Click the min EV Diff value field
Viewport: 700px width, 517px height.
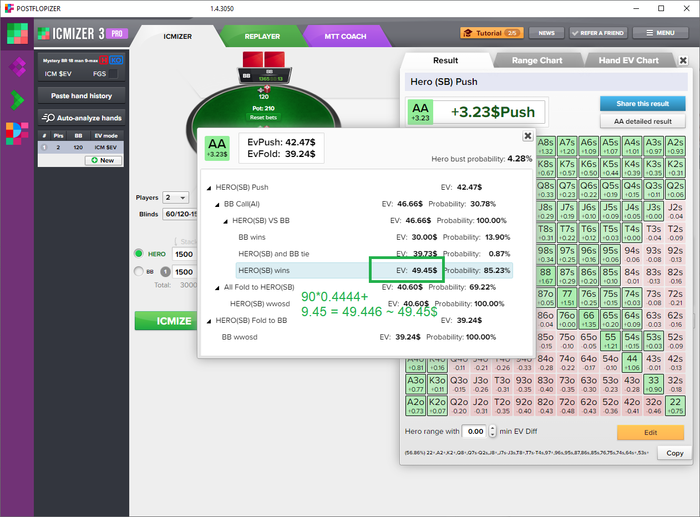475,431
